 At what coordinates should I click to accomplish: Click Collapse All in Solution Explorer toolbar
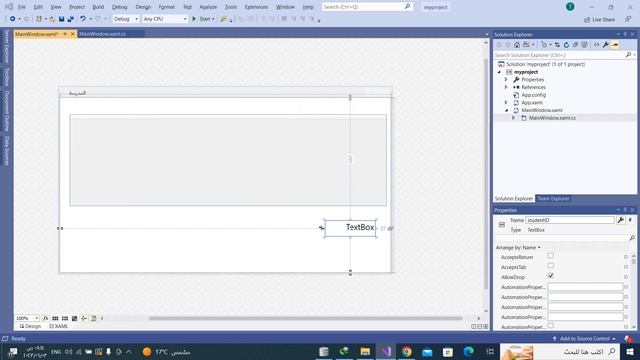click(575, 44)
